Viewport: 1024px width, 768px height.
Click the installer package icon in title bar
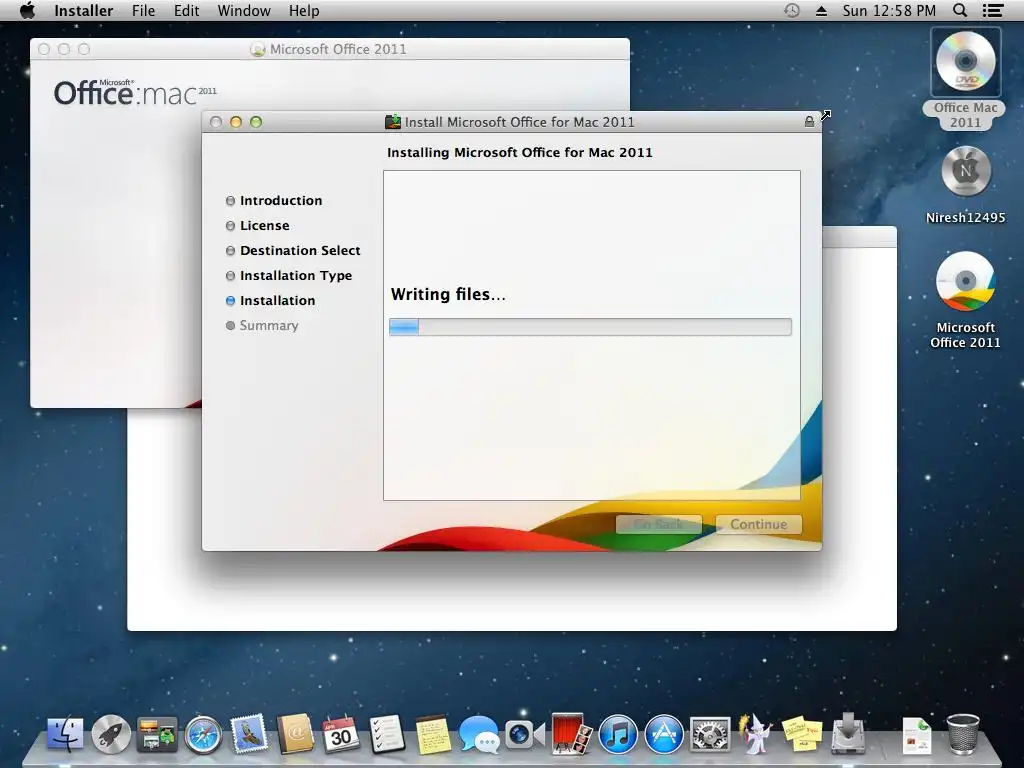pyautogui.click(x=392, y=121)
